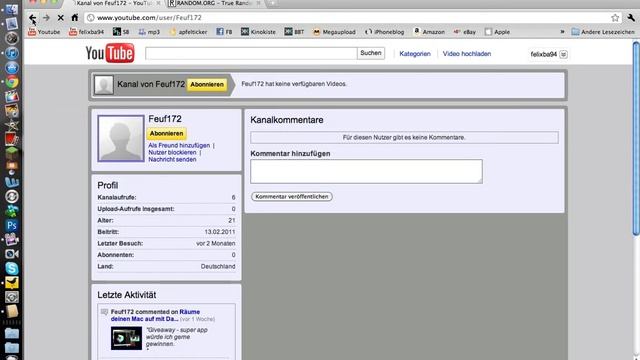The height and width of the screenshot is (360, 640).
Task: Click the Kommentar hinzufügen text box
Action: pos(366,171)
